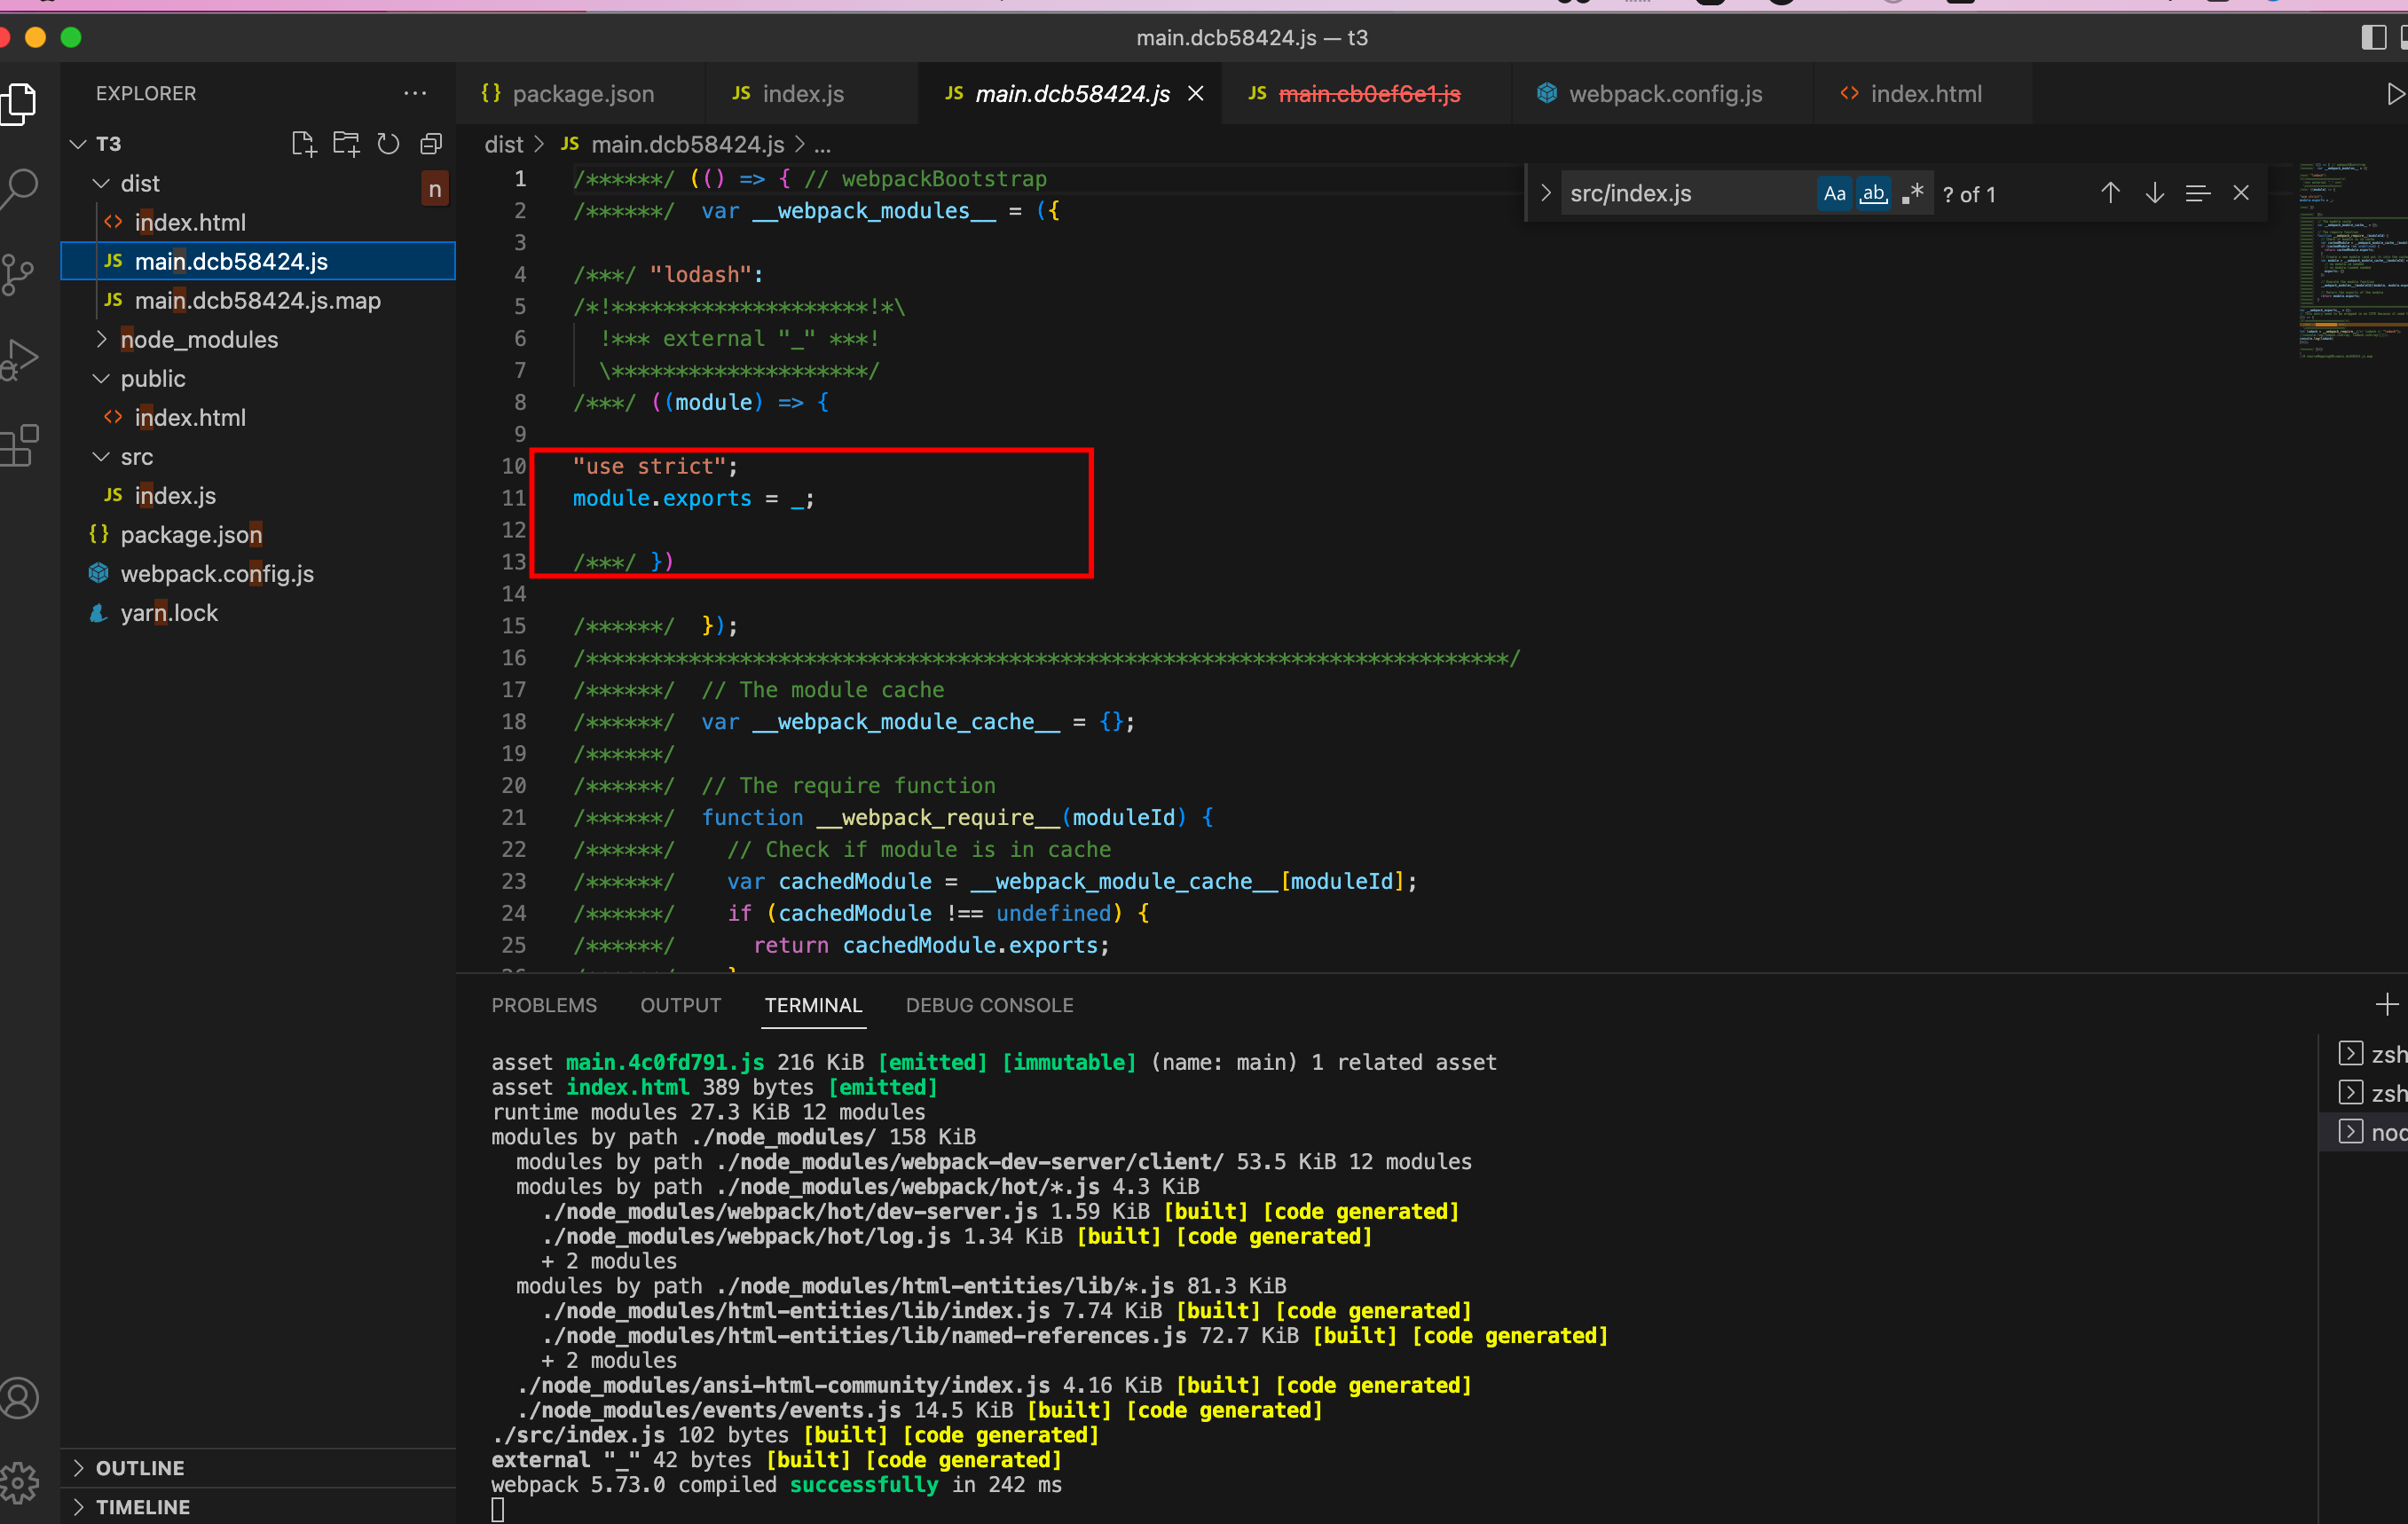Click New Folder icon in T3 header
The height and width of the screenshot is (1524, 2408).
tap(346, 144)
